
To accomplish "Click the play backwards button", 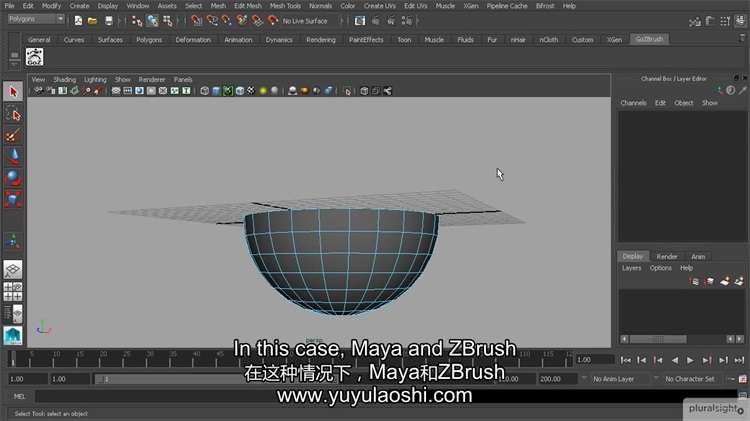I will click(x=674, y=360).
